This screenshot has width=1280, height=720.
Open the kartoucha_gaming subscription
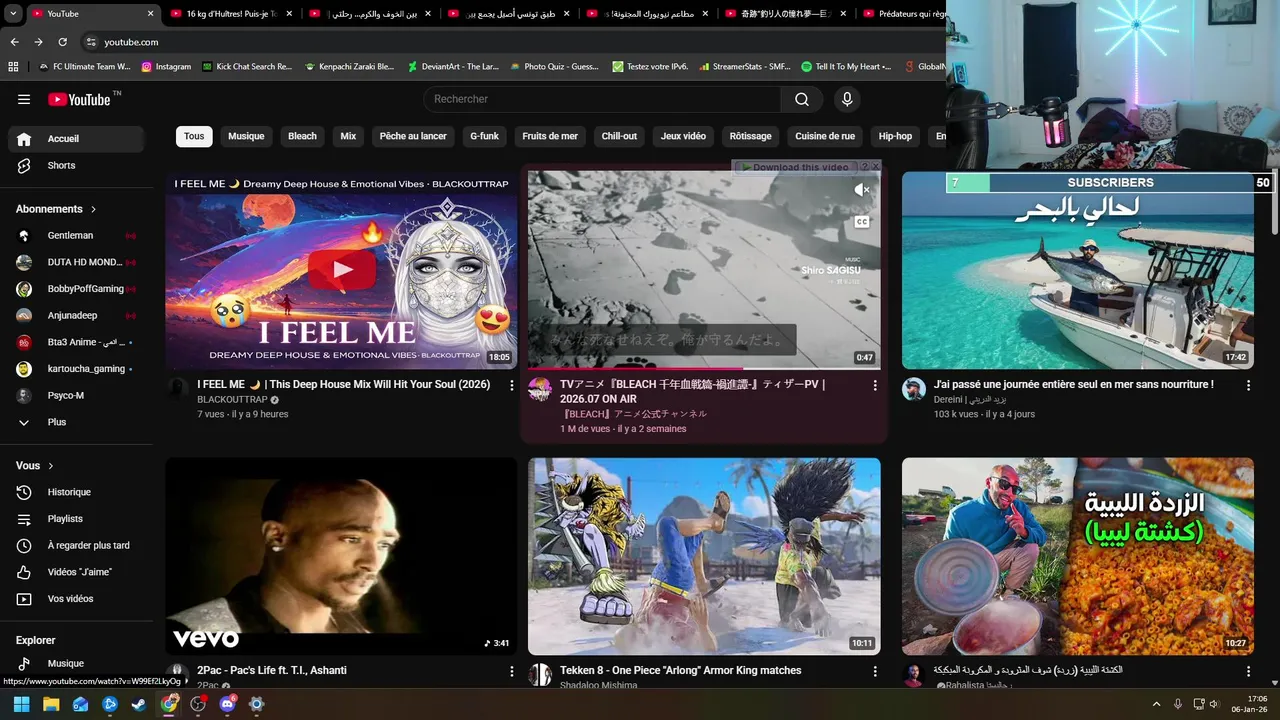(76, 369)
